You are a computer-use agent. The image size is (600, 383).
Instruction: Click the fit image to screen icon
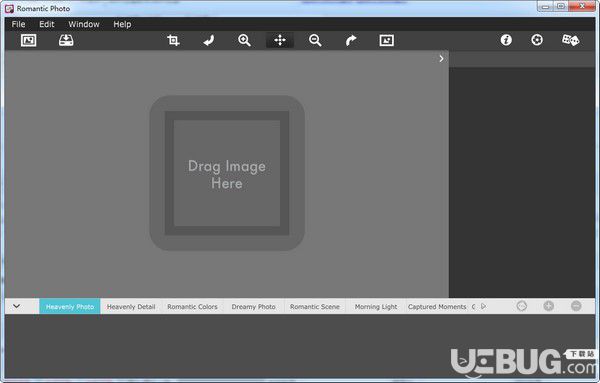pyautogui.click(x=386, y=40)
